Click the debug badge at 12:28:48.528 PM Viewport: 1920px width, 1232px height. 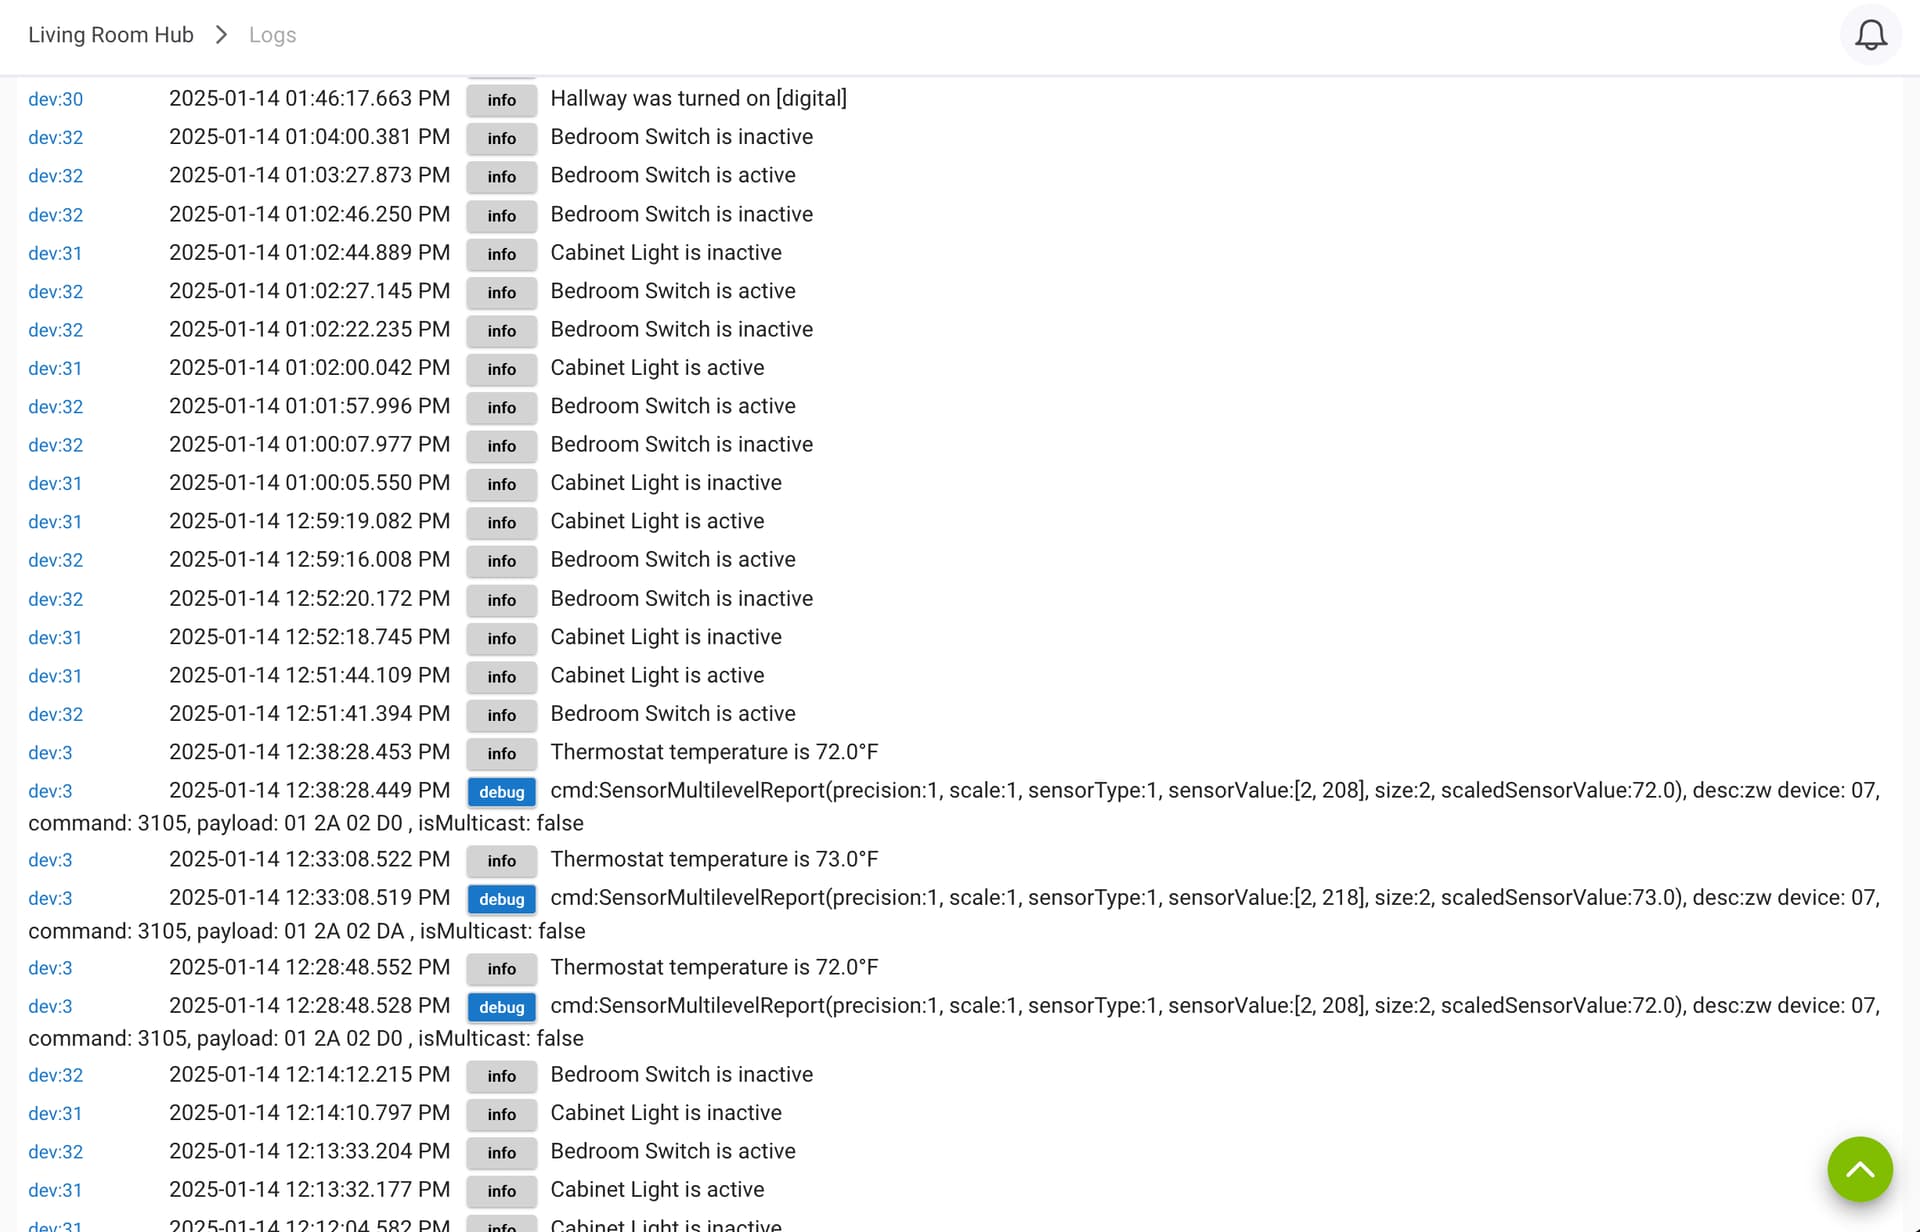point(502,1007)
